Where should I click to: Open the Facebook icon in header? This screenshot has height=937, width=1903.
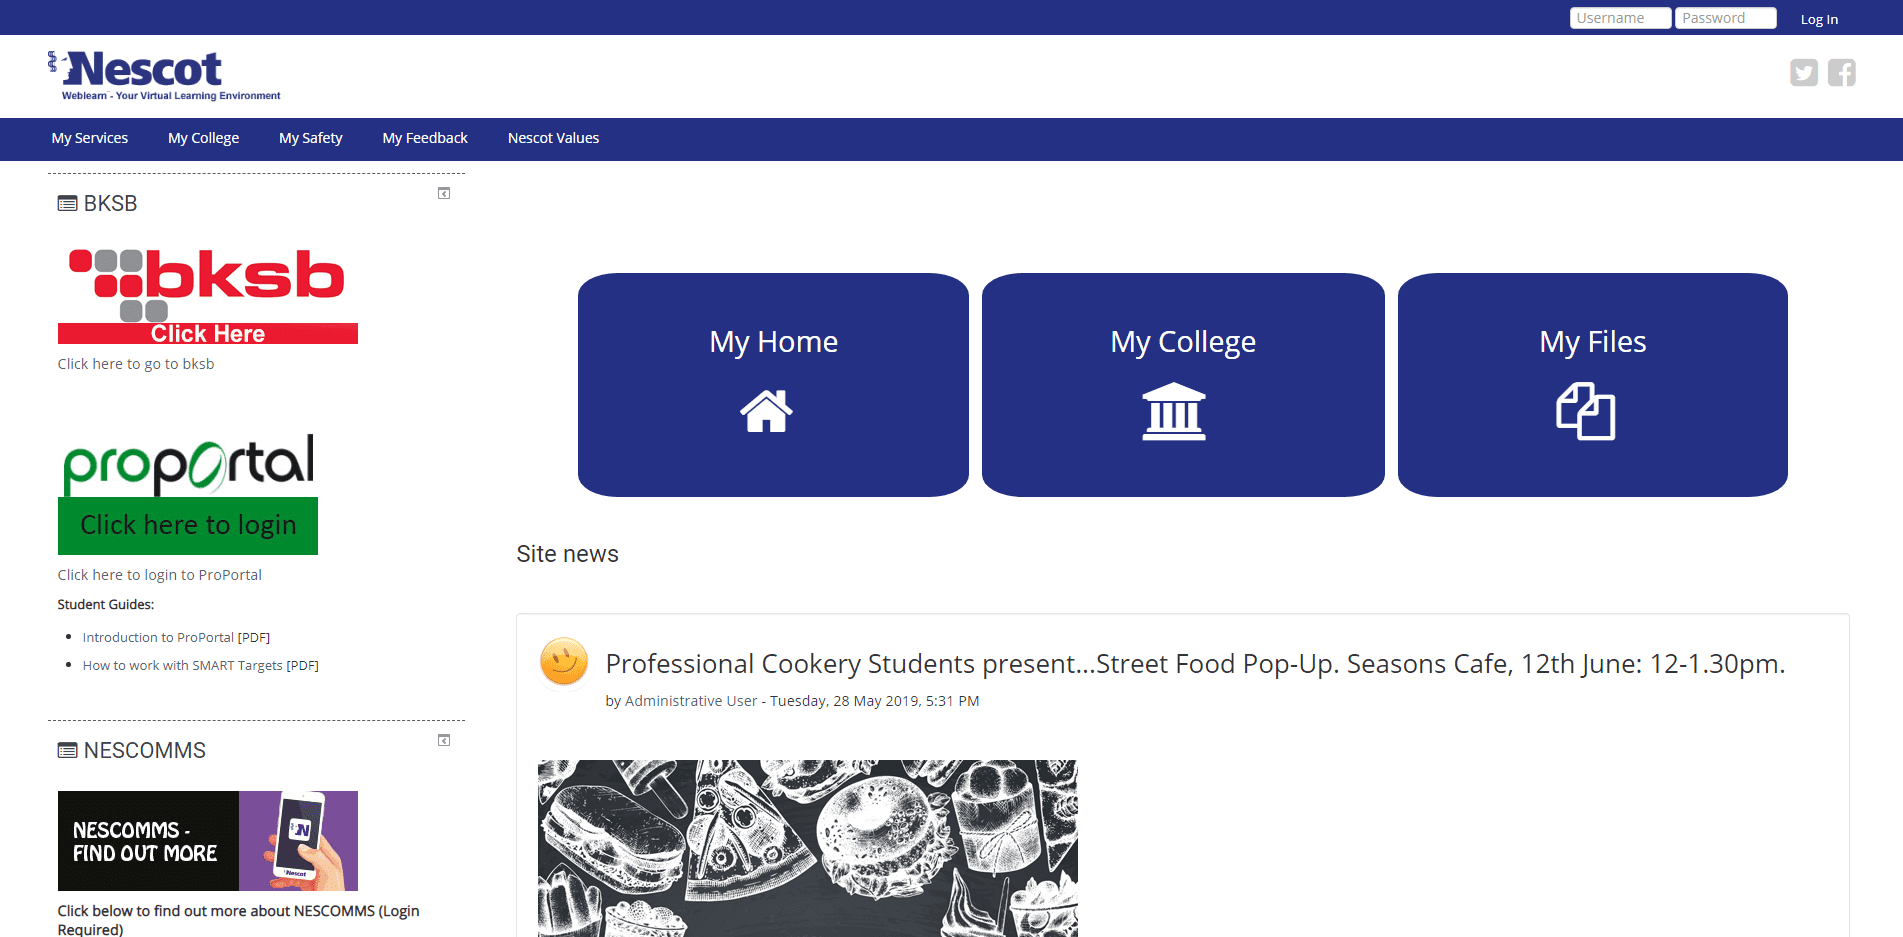coord(1842,73)
